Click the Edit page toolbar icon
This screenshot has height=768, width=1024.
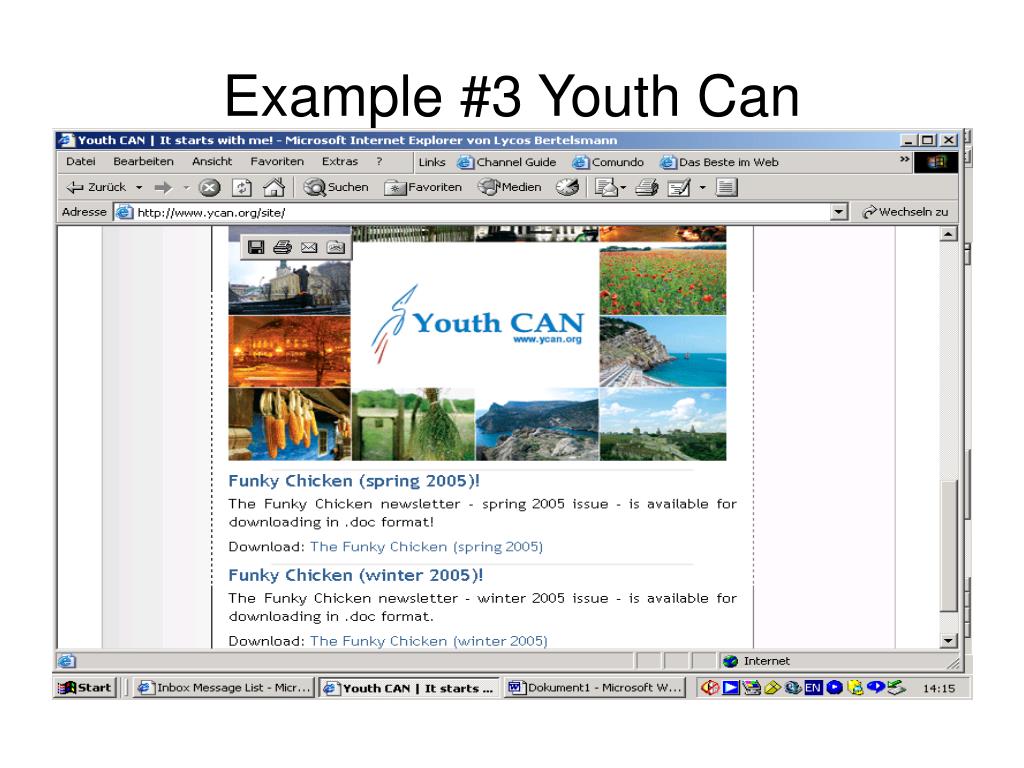pyautogui.click(x=679, y=188)
